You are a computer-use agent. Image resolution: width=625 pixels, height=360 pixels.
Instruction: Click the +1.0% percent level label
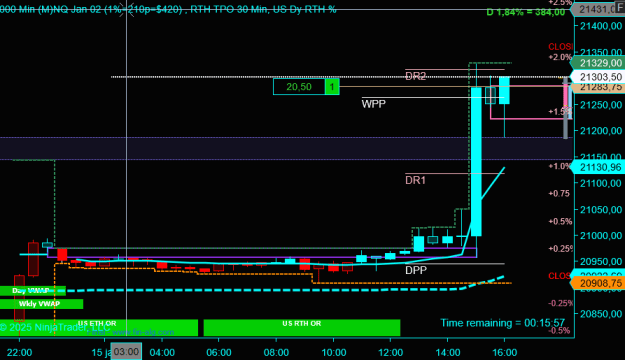click(x=560, y=166)
